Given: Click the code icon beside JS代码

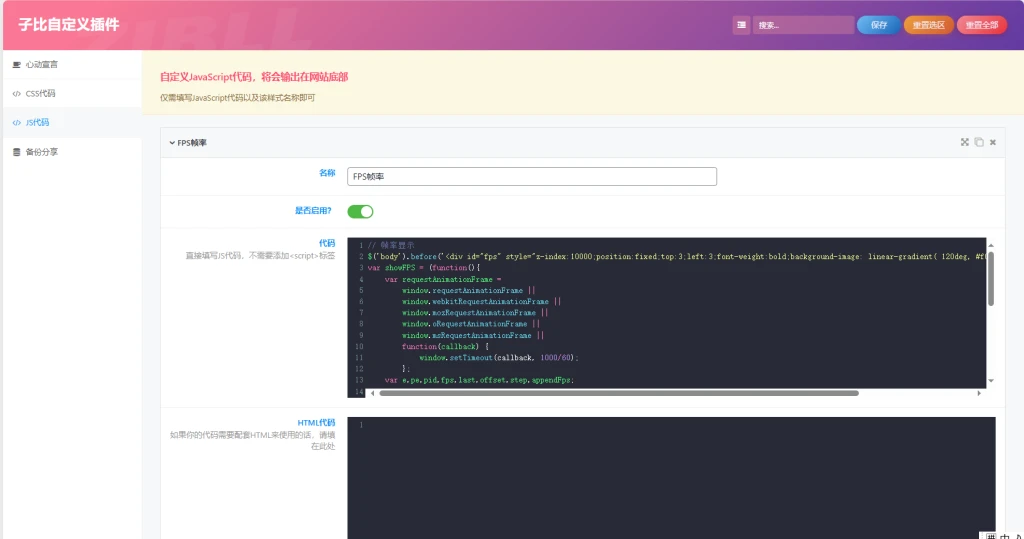Looking at the screenshot, I should pyautogui.click(x=16, y=122).
